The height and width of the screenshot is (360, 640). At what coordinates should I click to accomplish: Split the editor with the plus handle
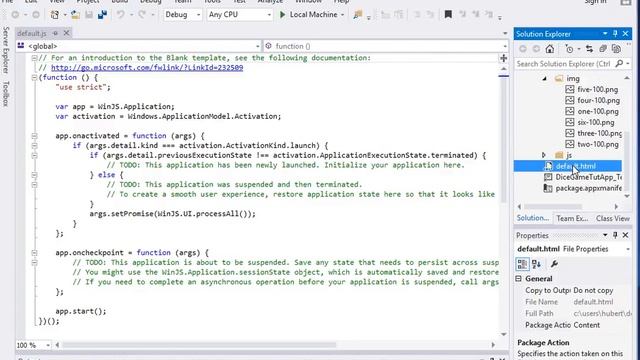point(504,58)
